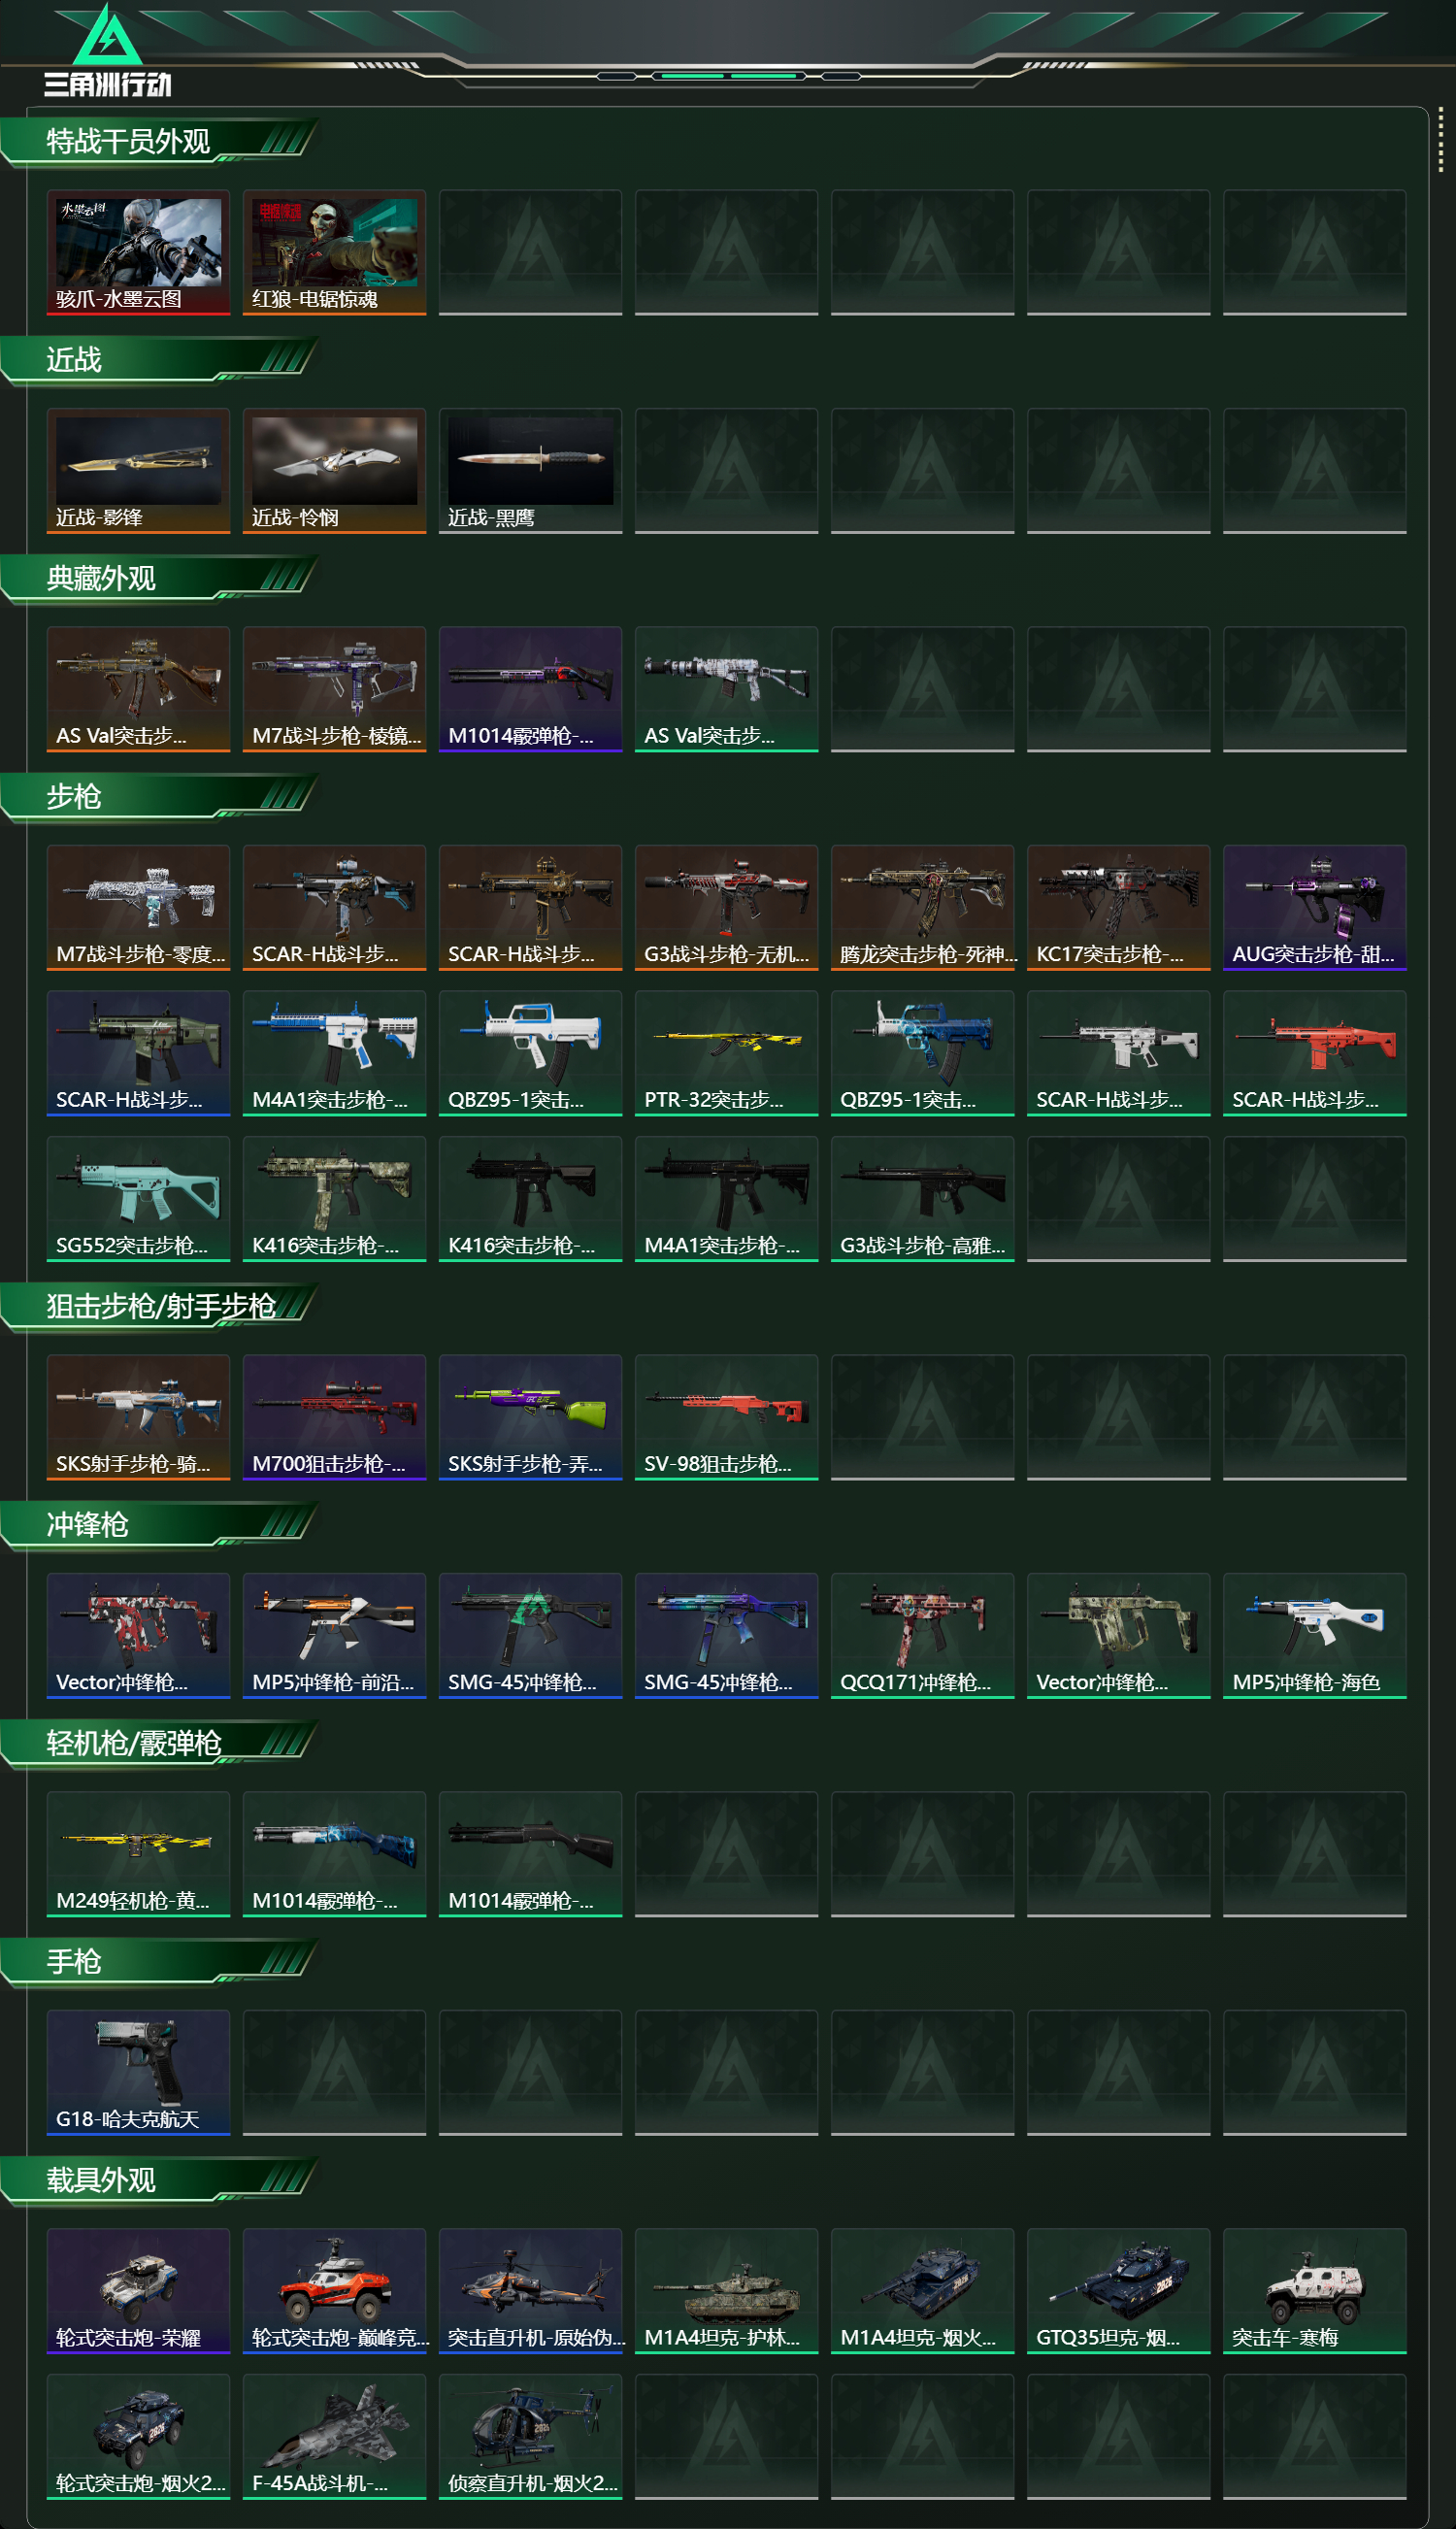Select the 红狼-电锯惊魂 operator skin
Viewport: 1456px width, 2529px height.
(x=334, y=252)
